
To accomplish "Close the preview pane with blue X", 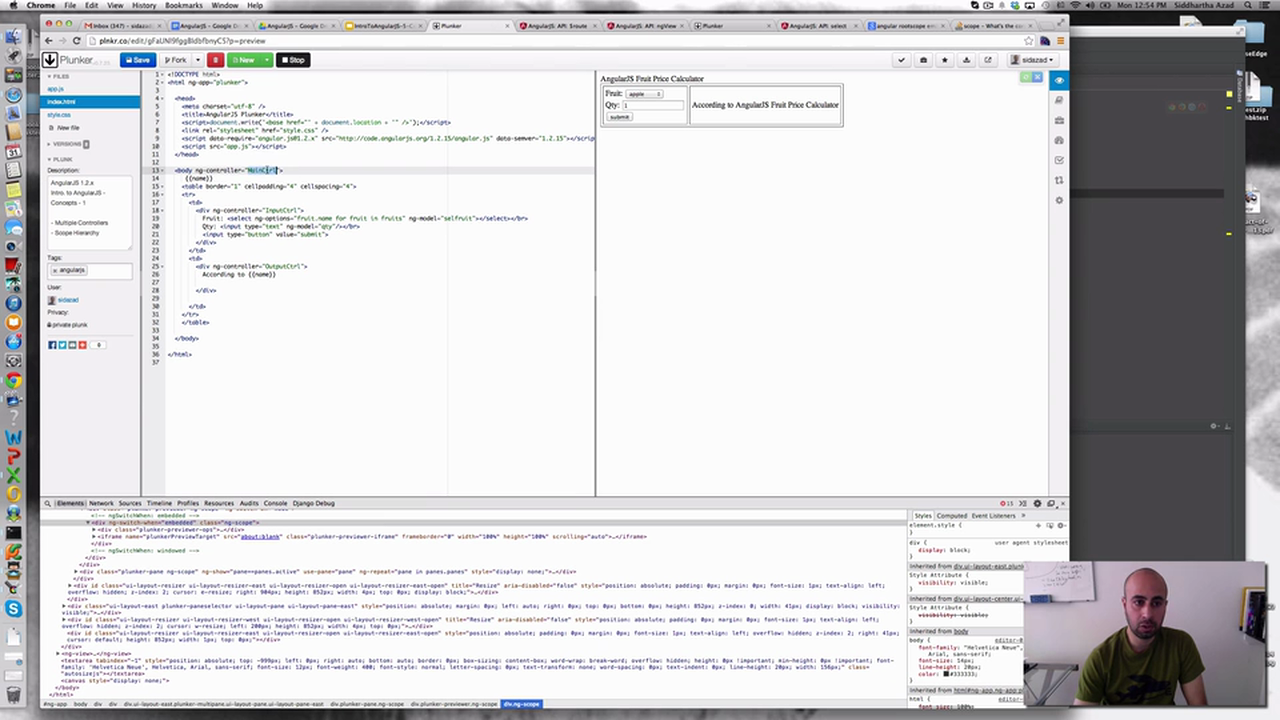I will (x=1037, y=78).
